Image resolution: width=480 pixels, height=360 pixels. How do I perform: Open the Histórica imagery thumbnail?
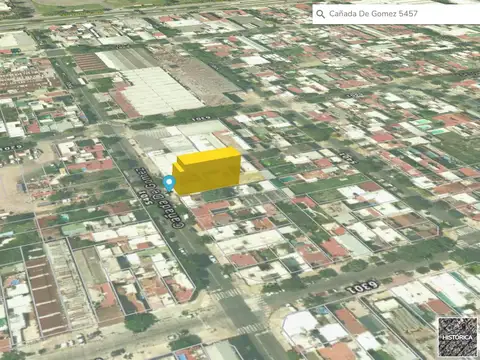click(458, 337)
